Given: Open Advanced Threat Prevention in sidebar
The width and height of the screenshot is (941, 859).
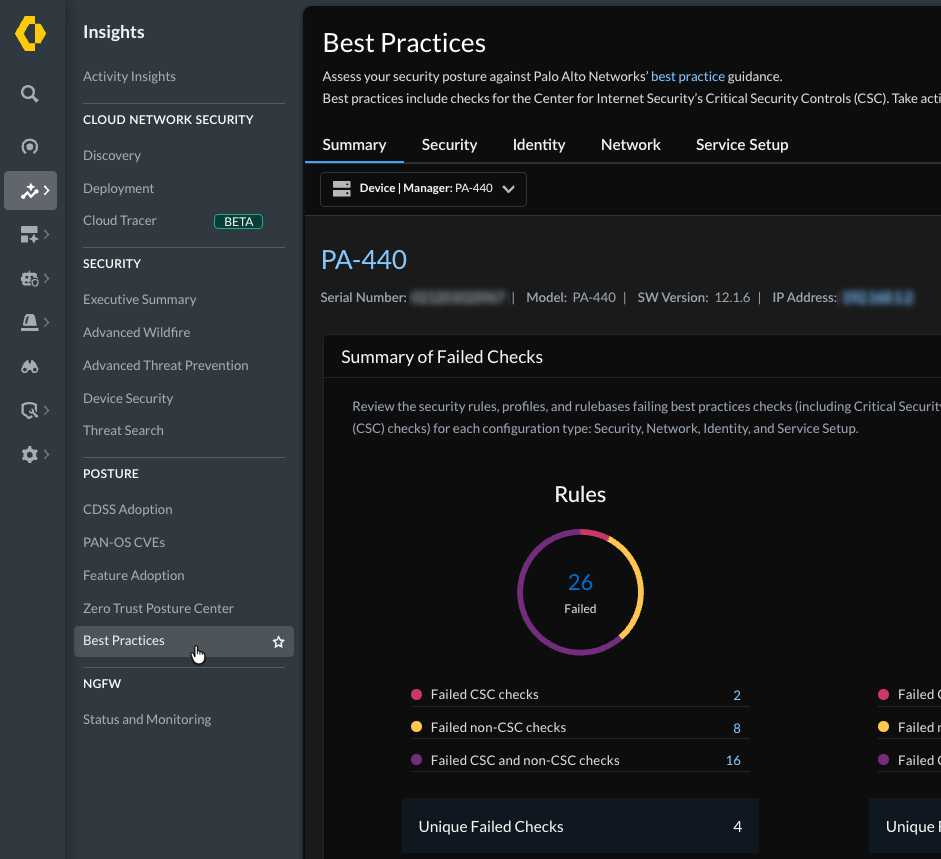Looking at the screenshot, I should (x=166, y=366).
